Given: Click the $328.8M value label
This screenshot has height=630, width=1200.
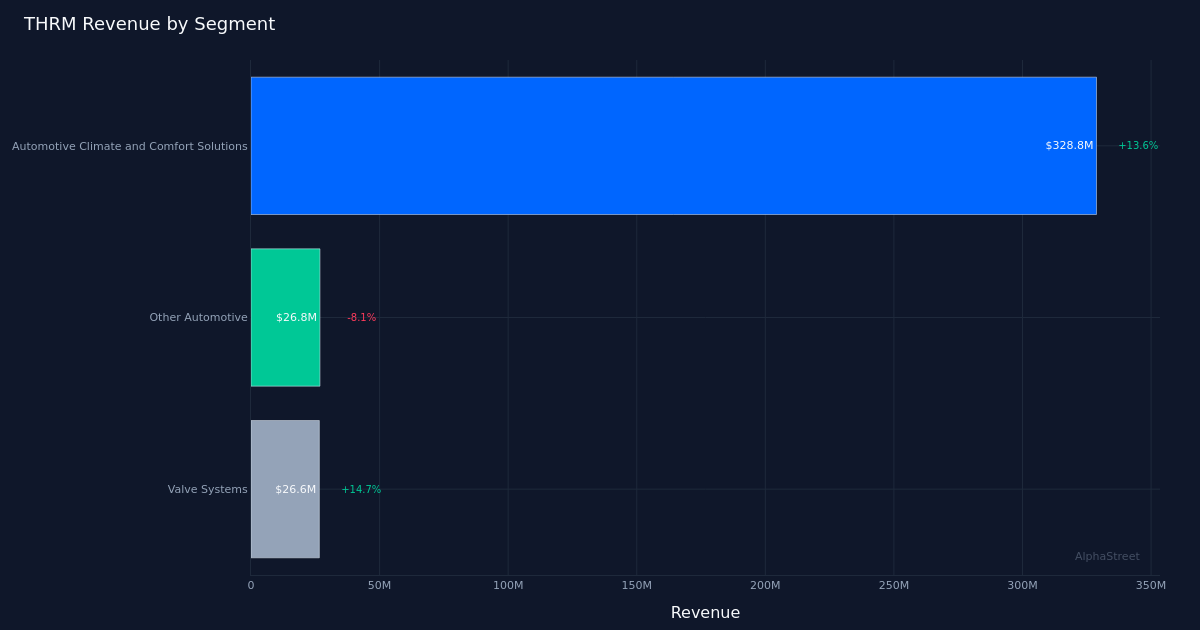Looking at the screenshot, I should pyautogui.click(x=1068, y=145).
